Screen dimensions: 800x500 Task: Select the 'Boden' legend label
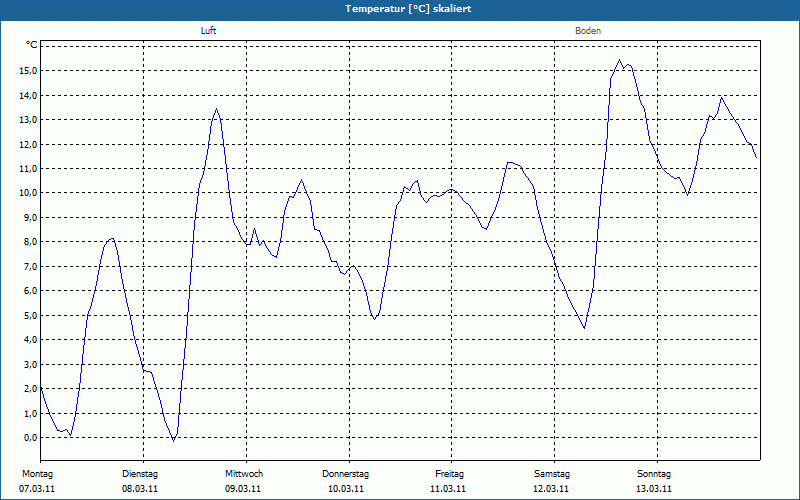588,31
